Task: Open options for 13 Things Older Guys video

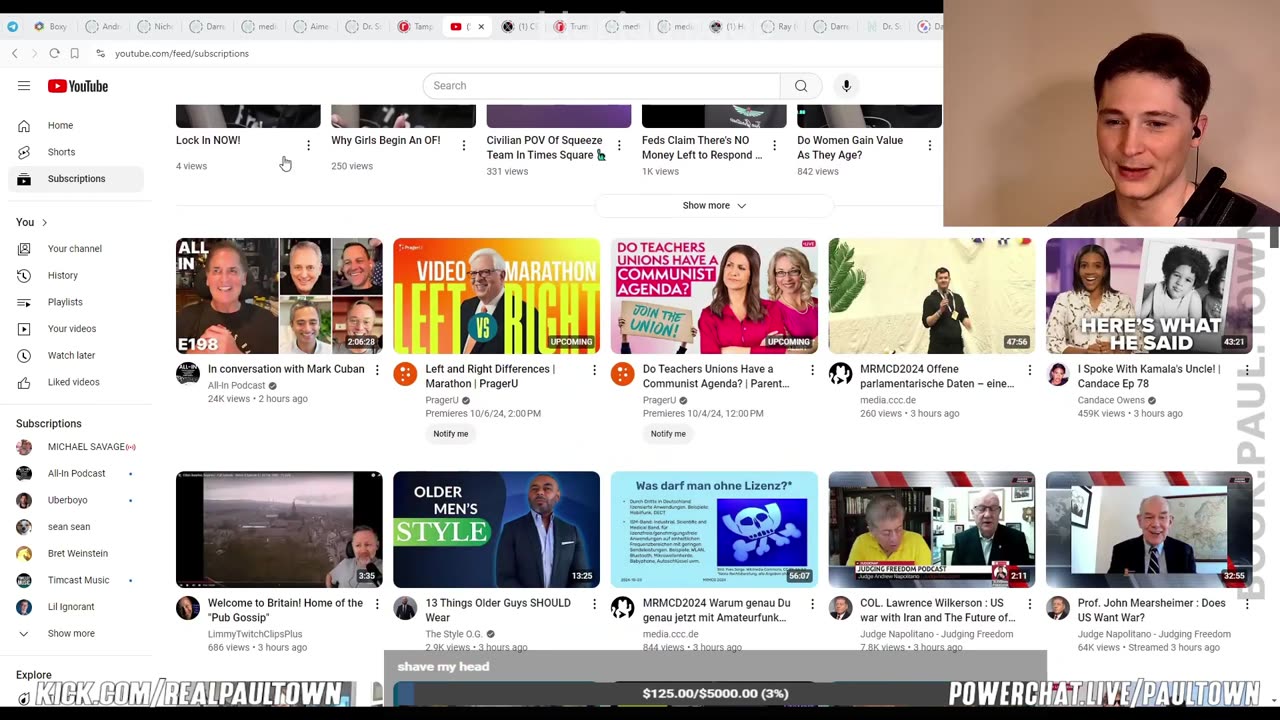Action: click(594, 604)
